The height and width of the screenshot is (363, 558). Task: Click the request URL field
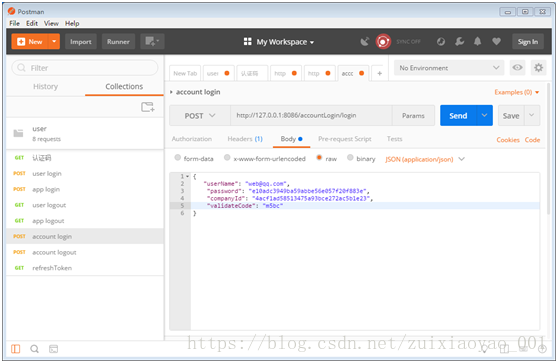(x=311, y=115)
